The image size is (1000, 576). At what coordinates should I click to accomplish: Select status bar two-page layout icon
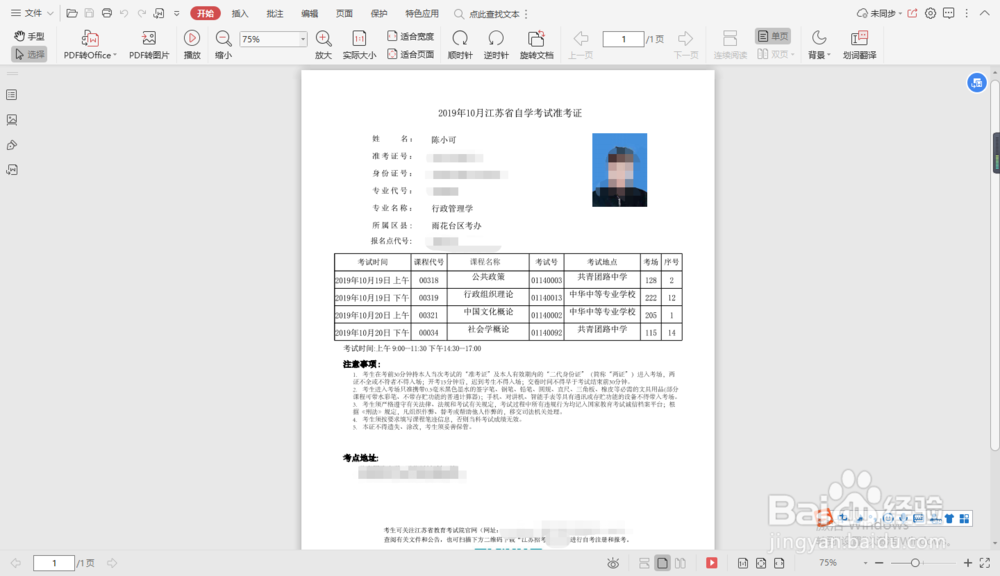[x=680, y=563]
